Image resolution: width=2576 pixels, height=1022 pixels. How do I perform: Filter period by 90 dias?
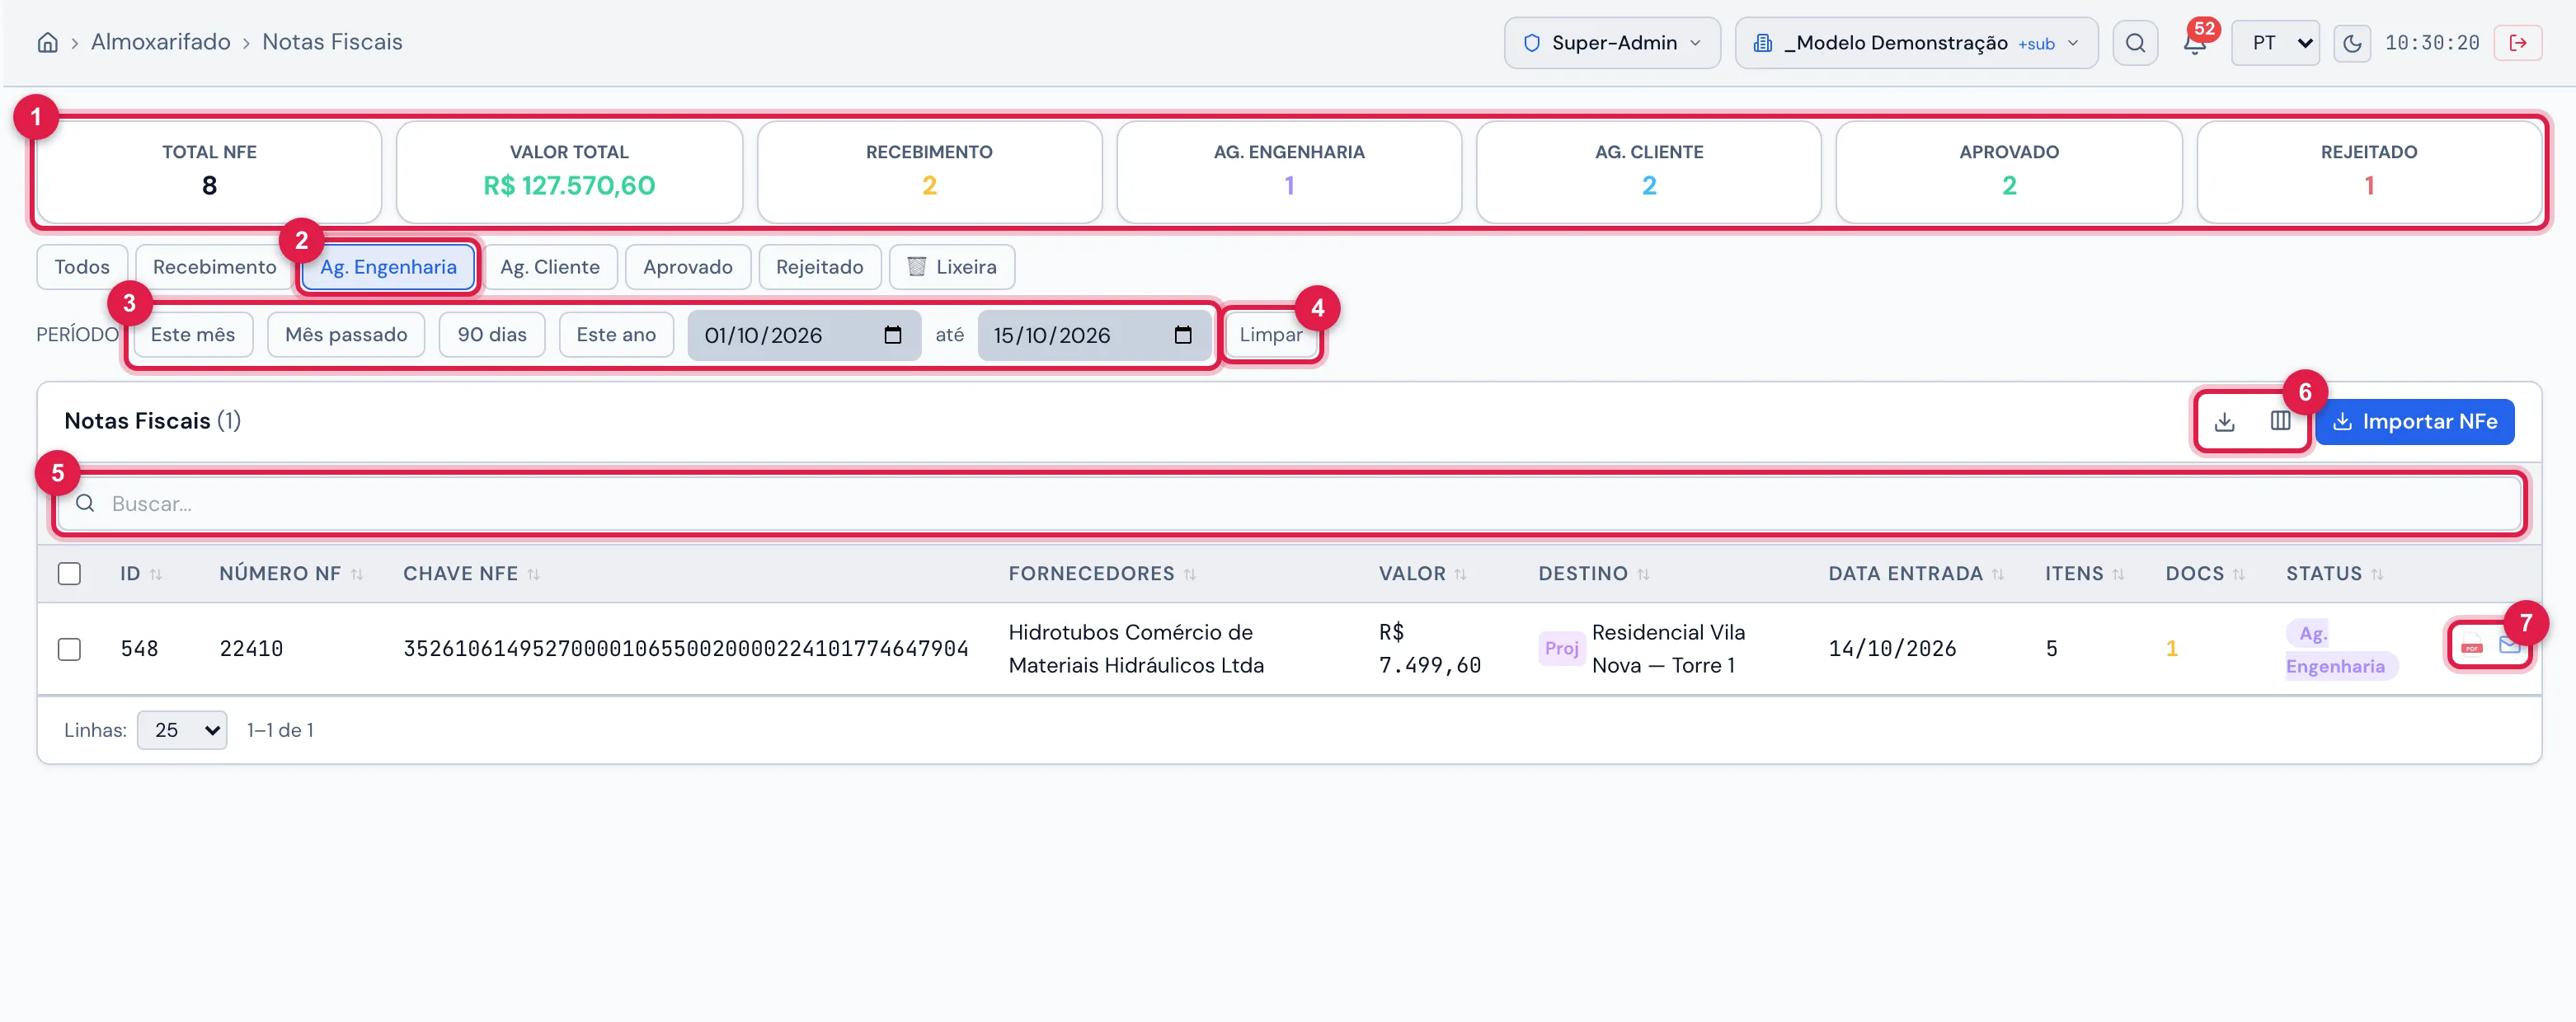click(x=492, y=335)
